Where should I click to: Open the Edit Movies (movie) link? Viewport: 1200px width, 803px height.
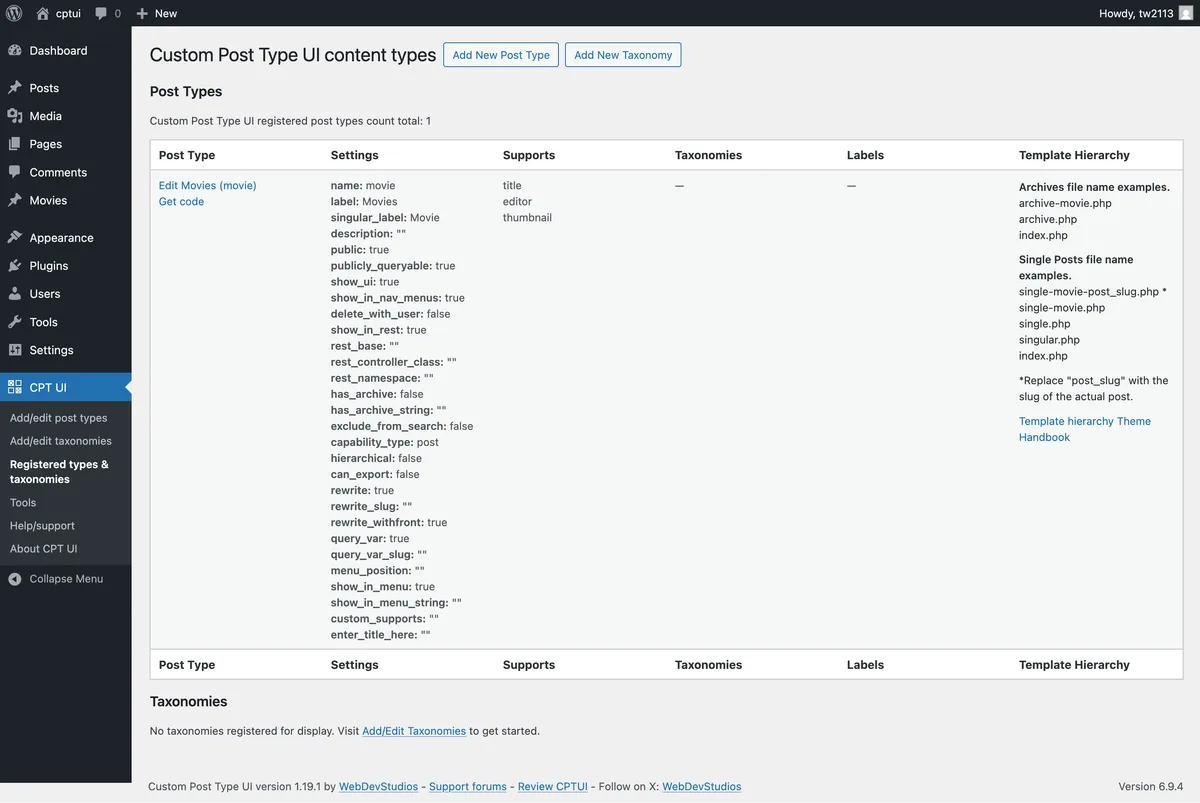point(208,185)
